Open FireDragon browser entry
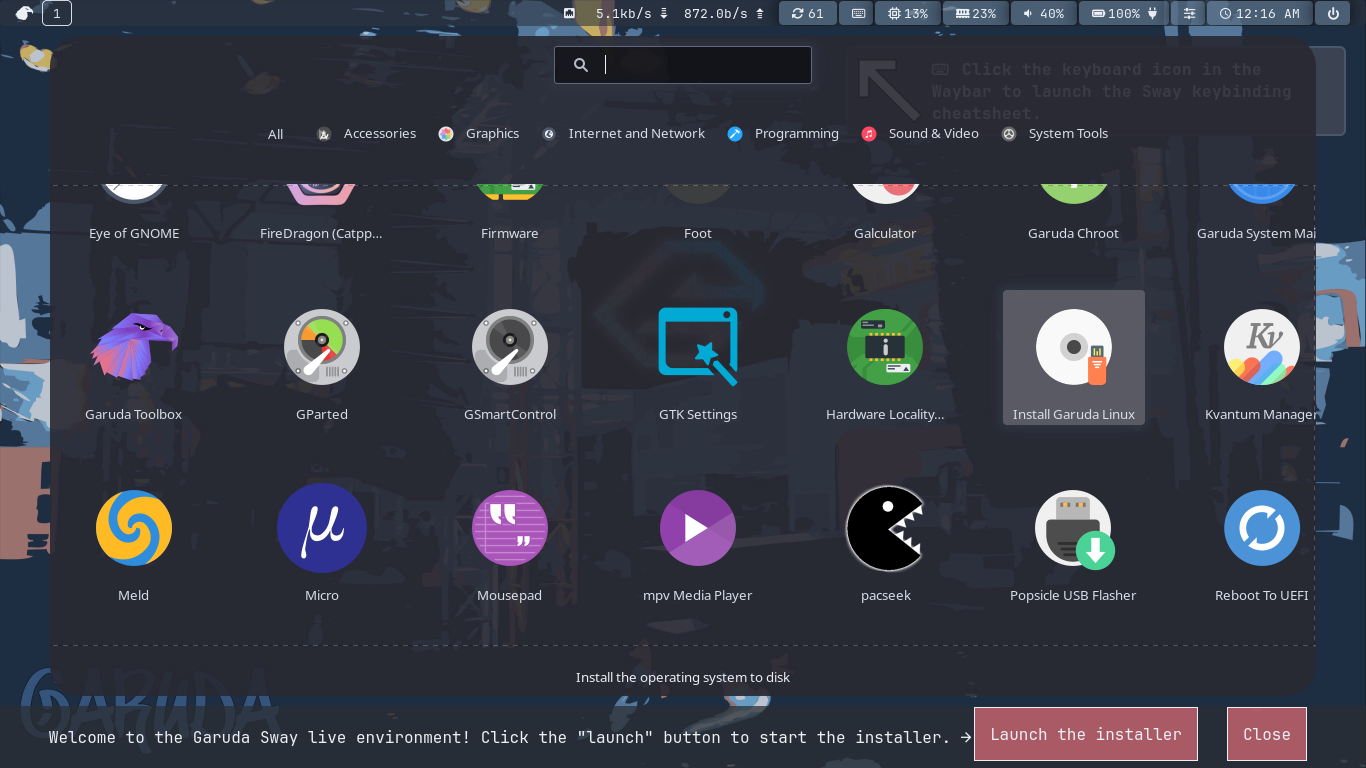 click(x=322, y=215)
